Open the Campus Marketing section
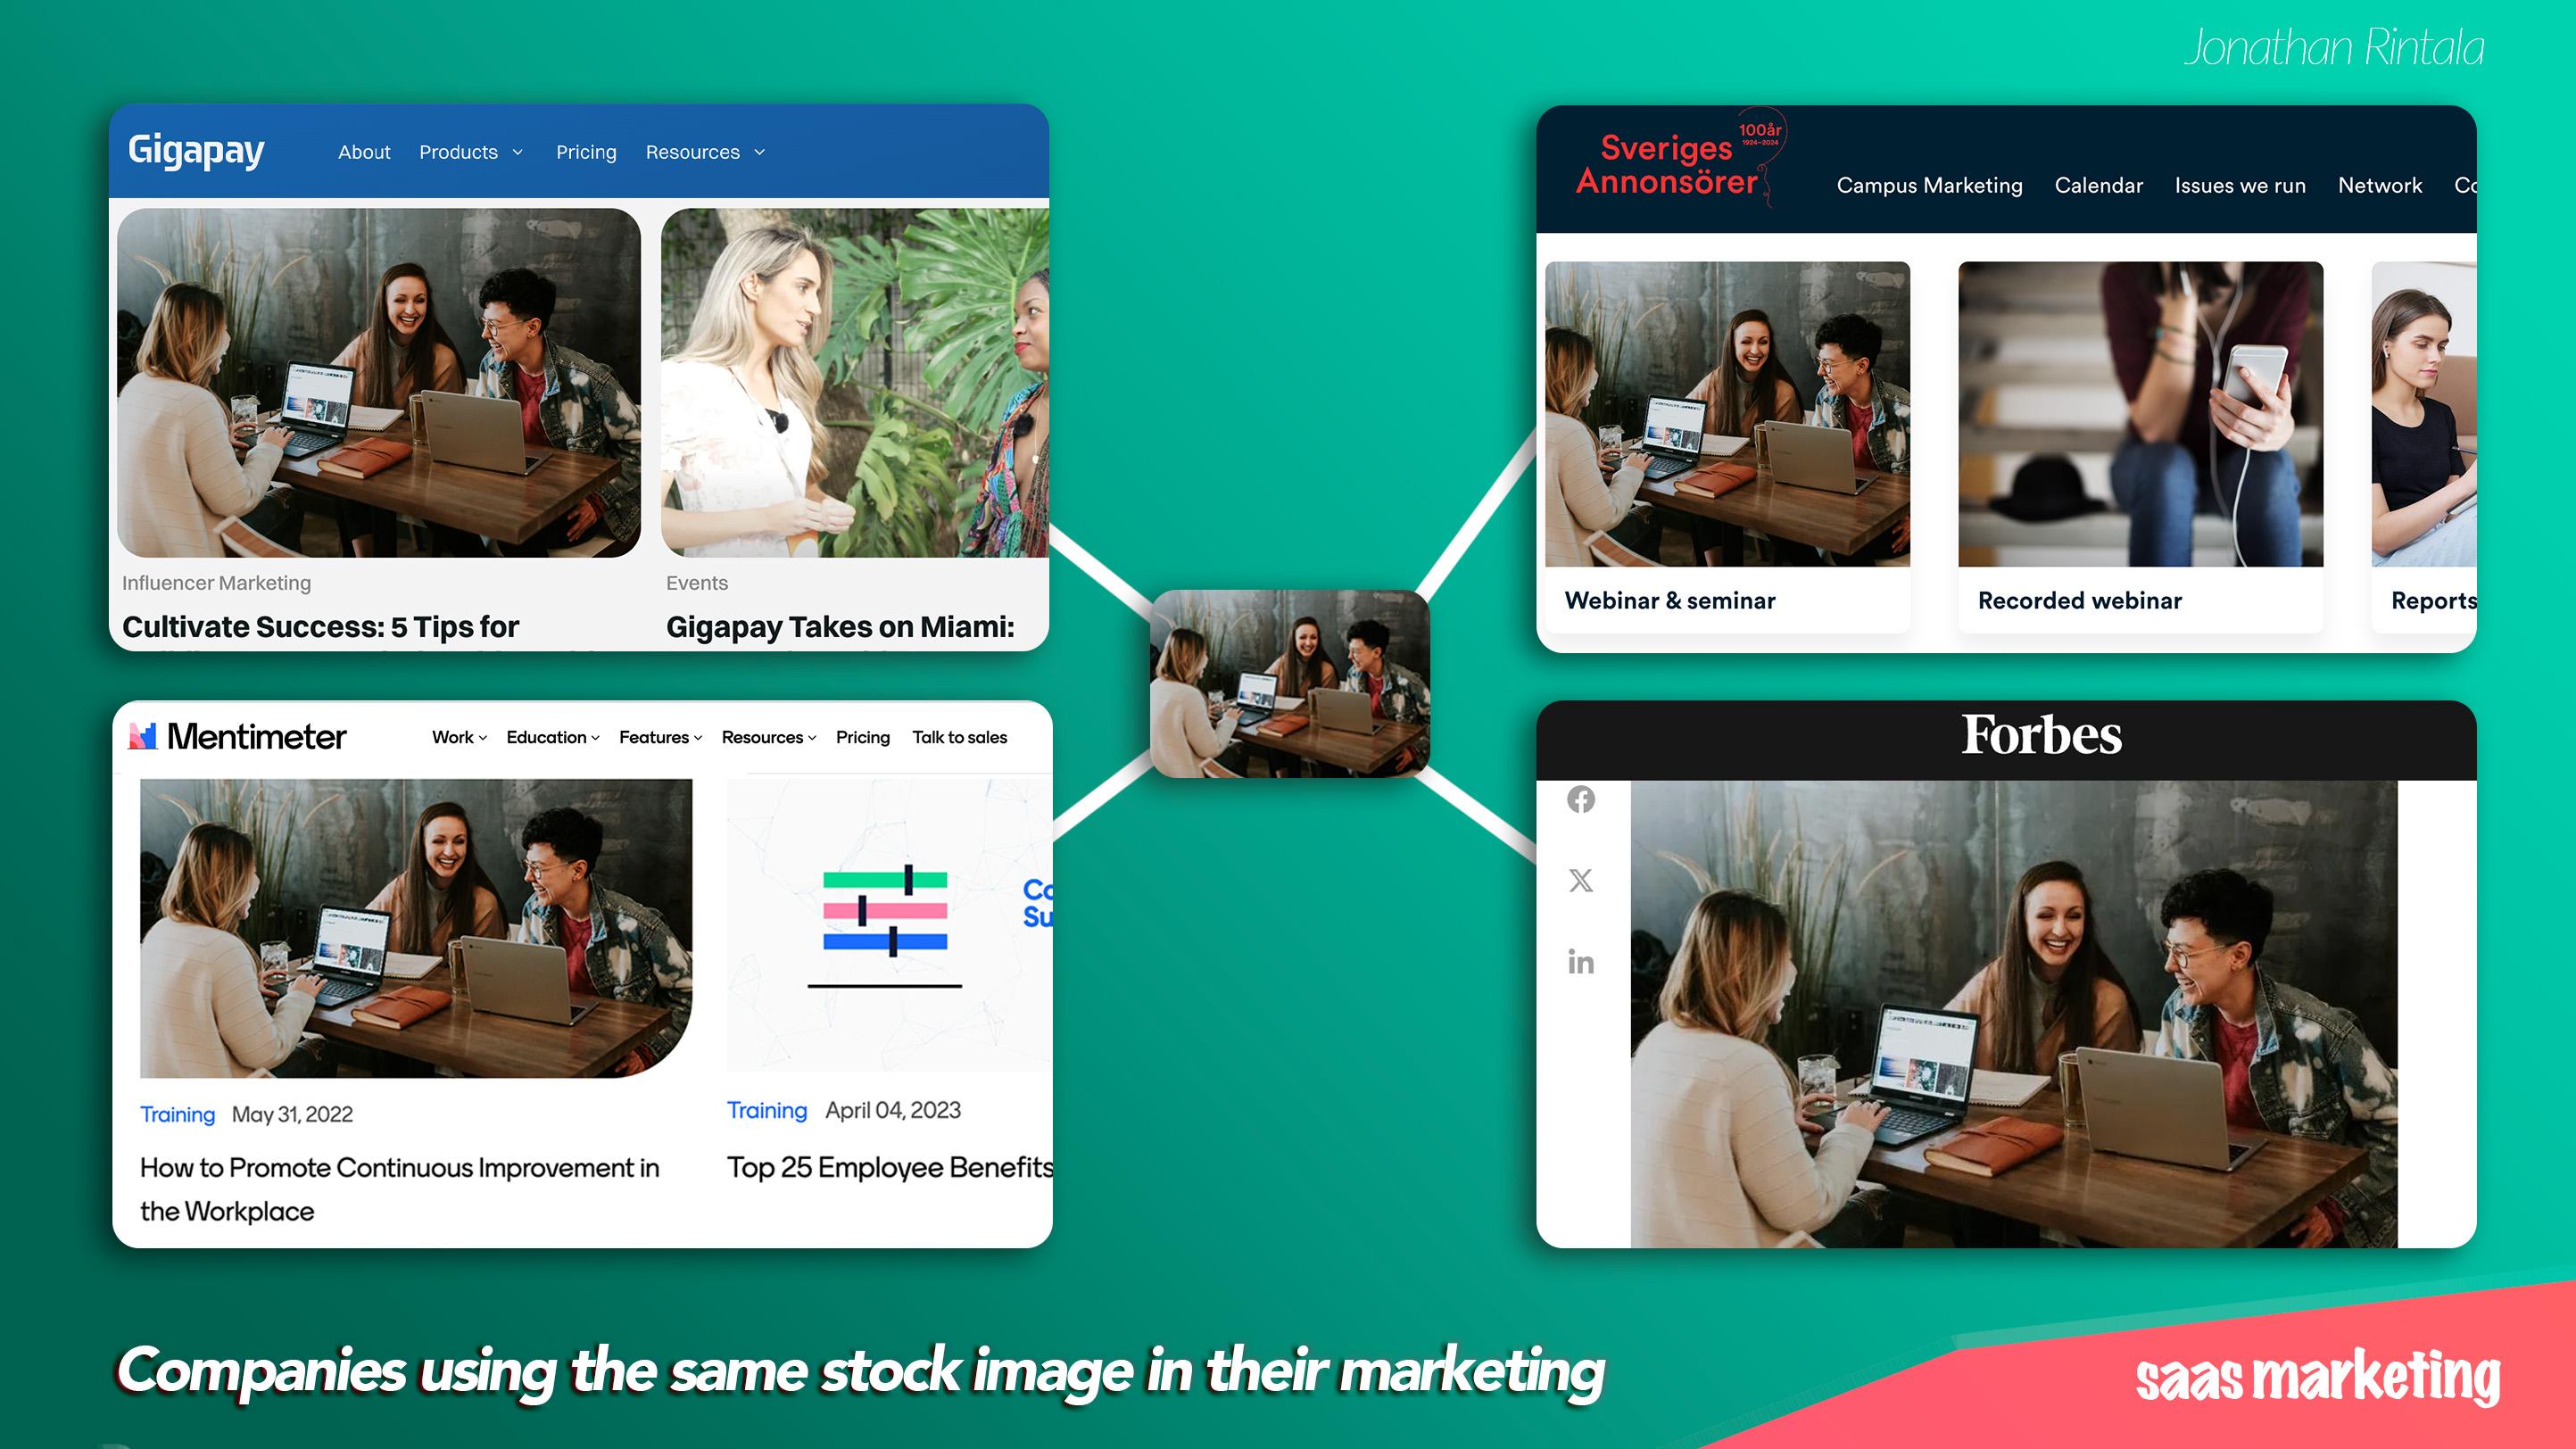The image size is (2576, 1449). click(1926, 184)
